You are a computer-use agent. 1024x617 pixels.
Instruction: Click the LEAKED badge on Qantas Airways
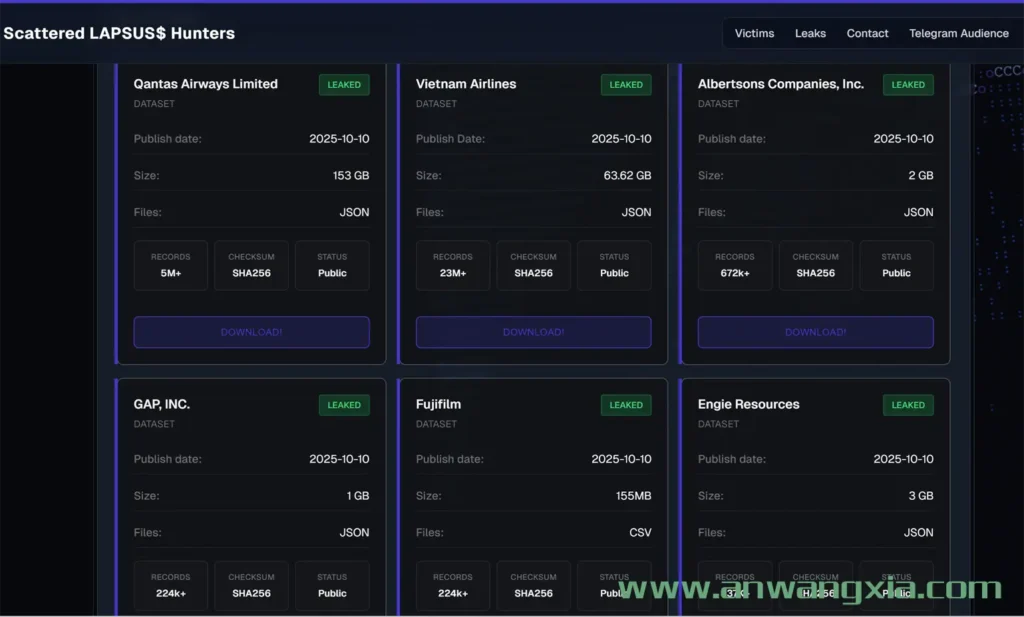click(344, 85)
